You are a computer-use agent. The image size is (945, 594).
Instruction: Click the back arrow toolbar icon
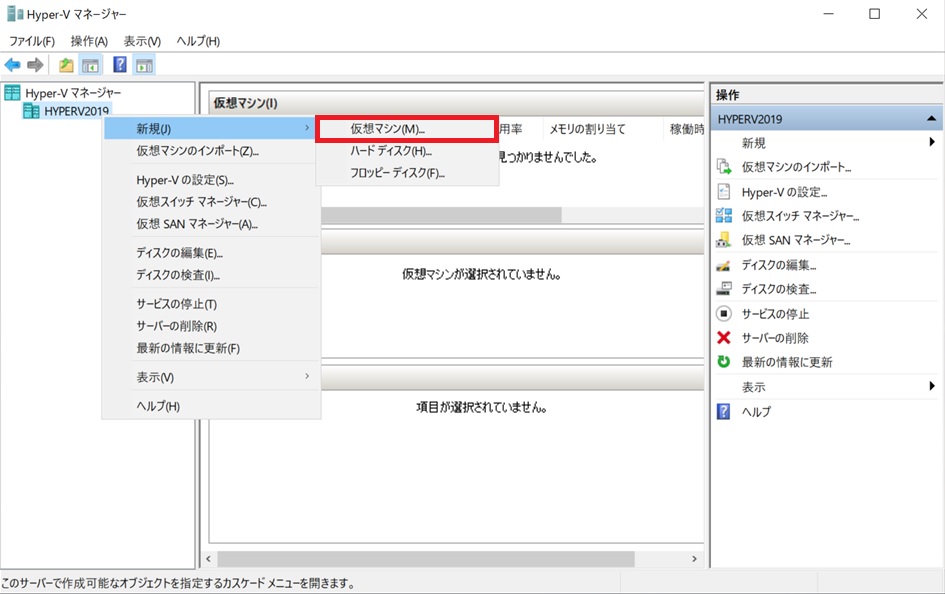pos(12,65)
